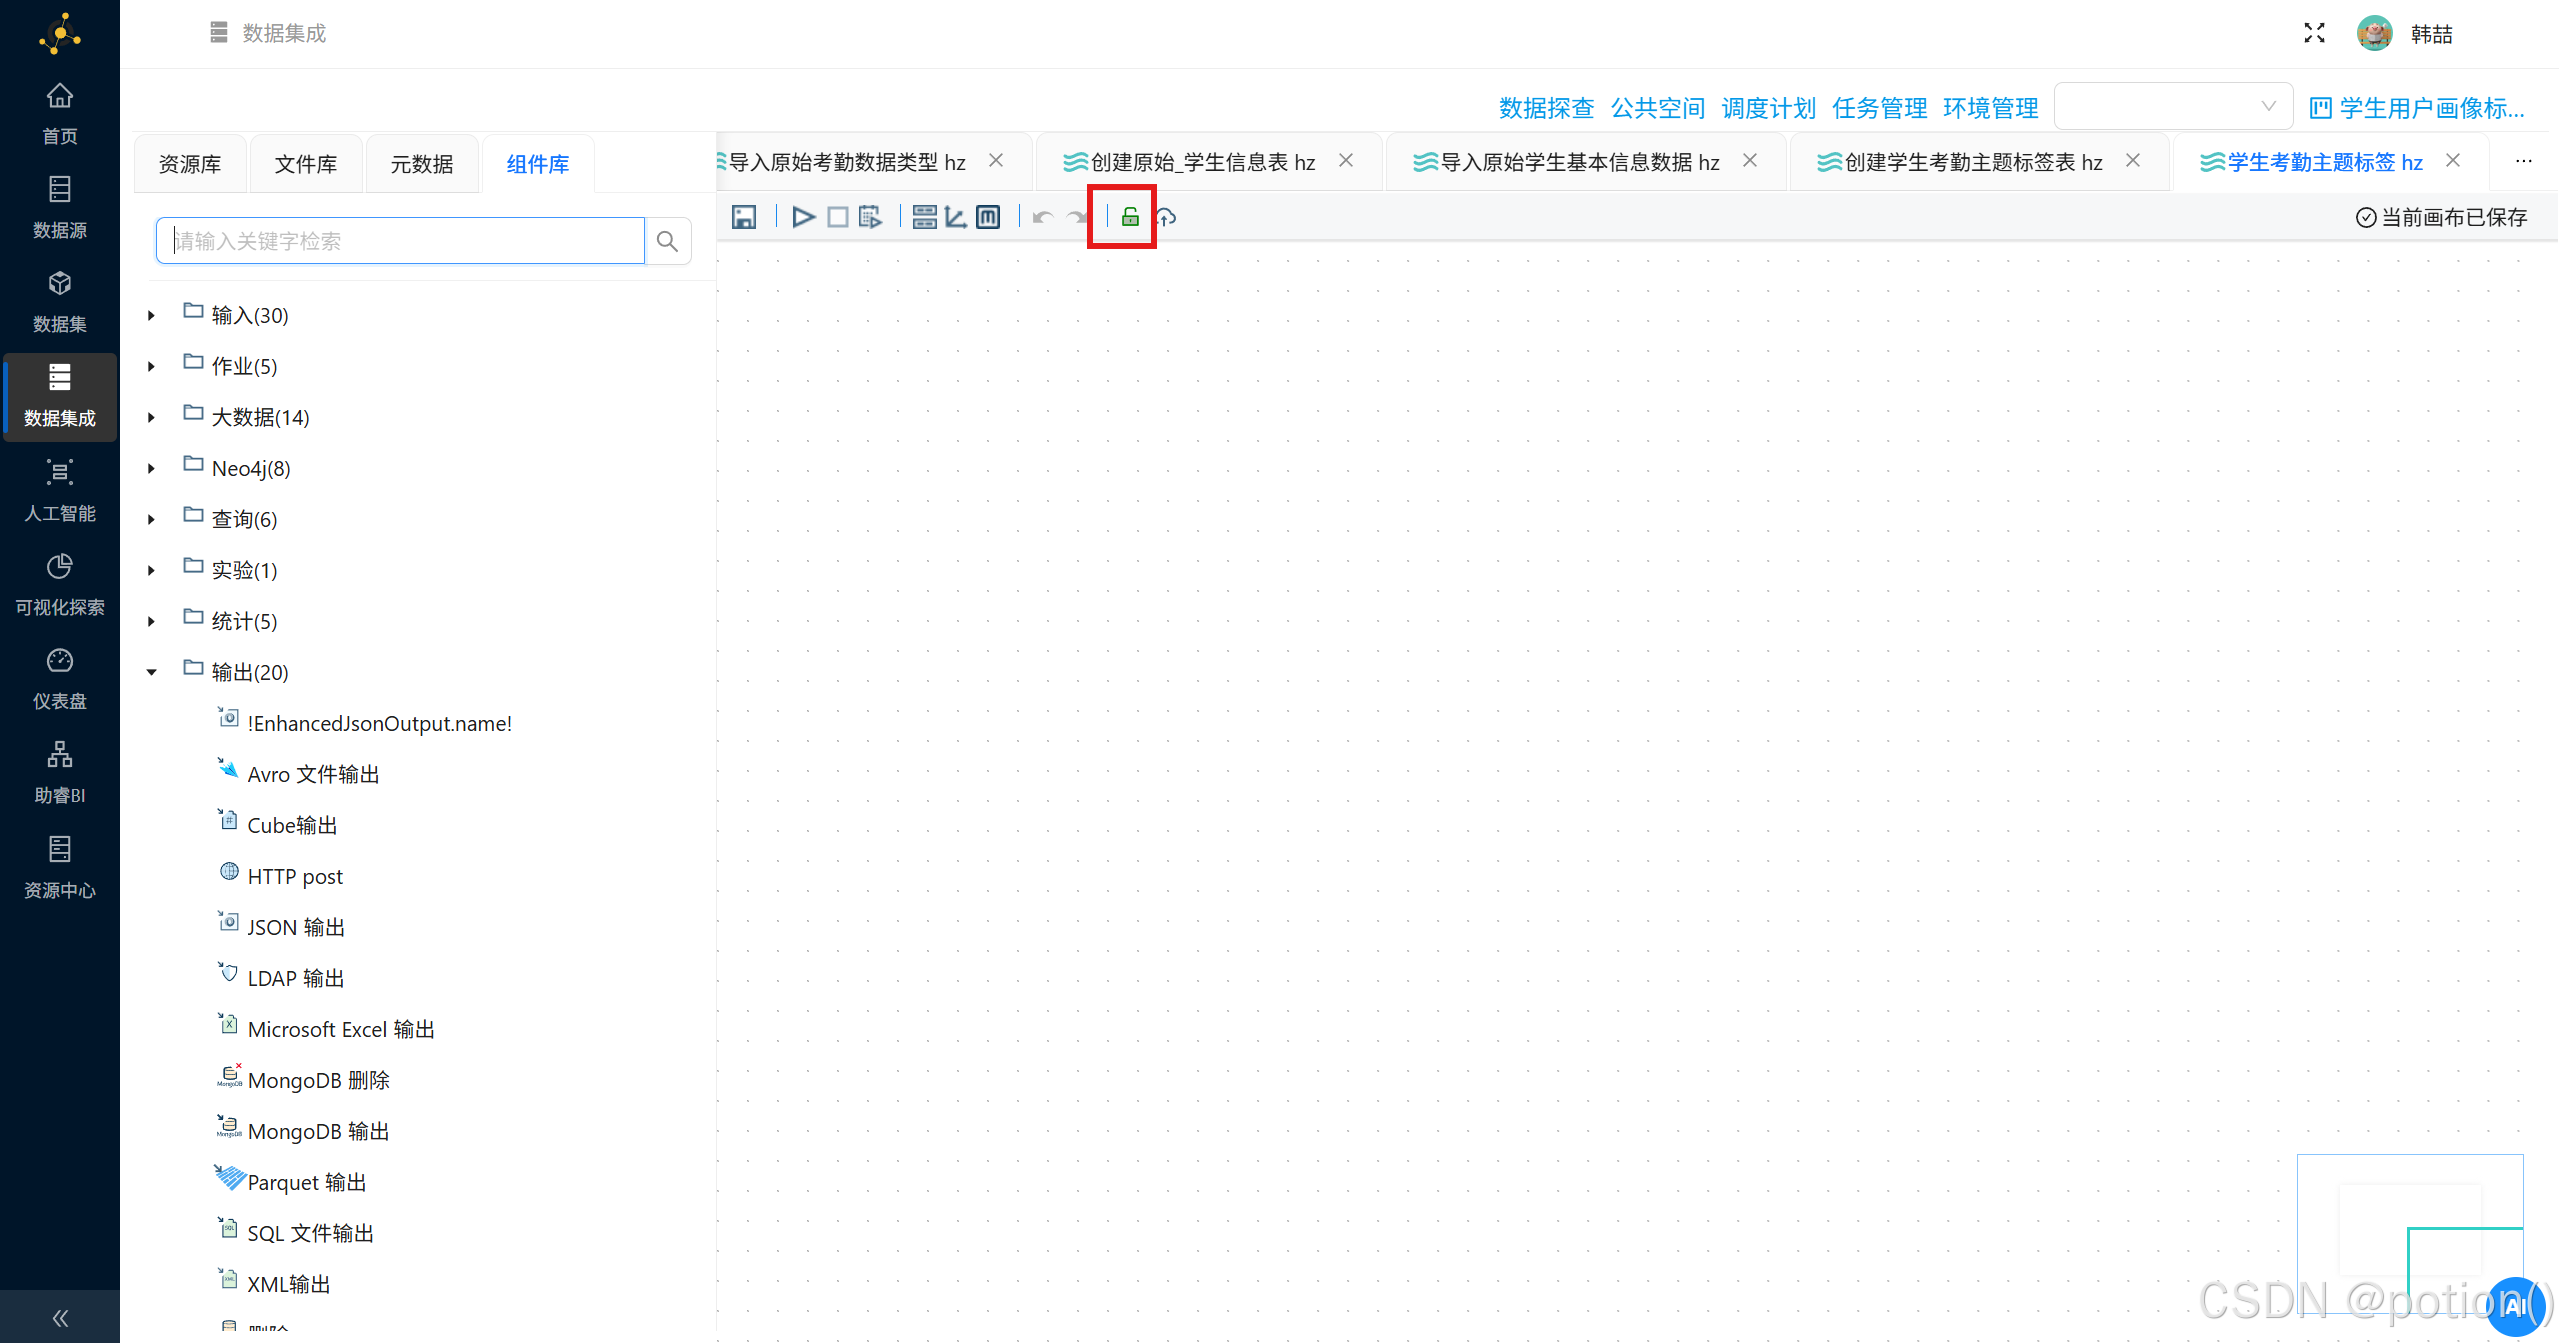Open the scheduled run calendar-play icon
The width and height of the screenshot is (2559, 1343).
pyautogui.click(x=870, y=217)
